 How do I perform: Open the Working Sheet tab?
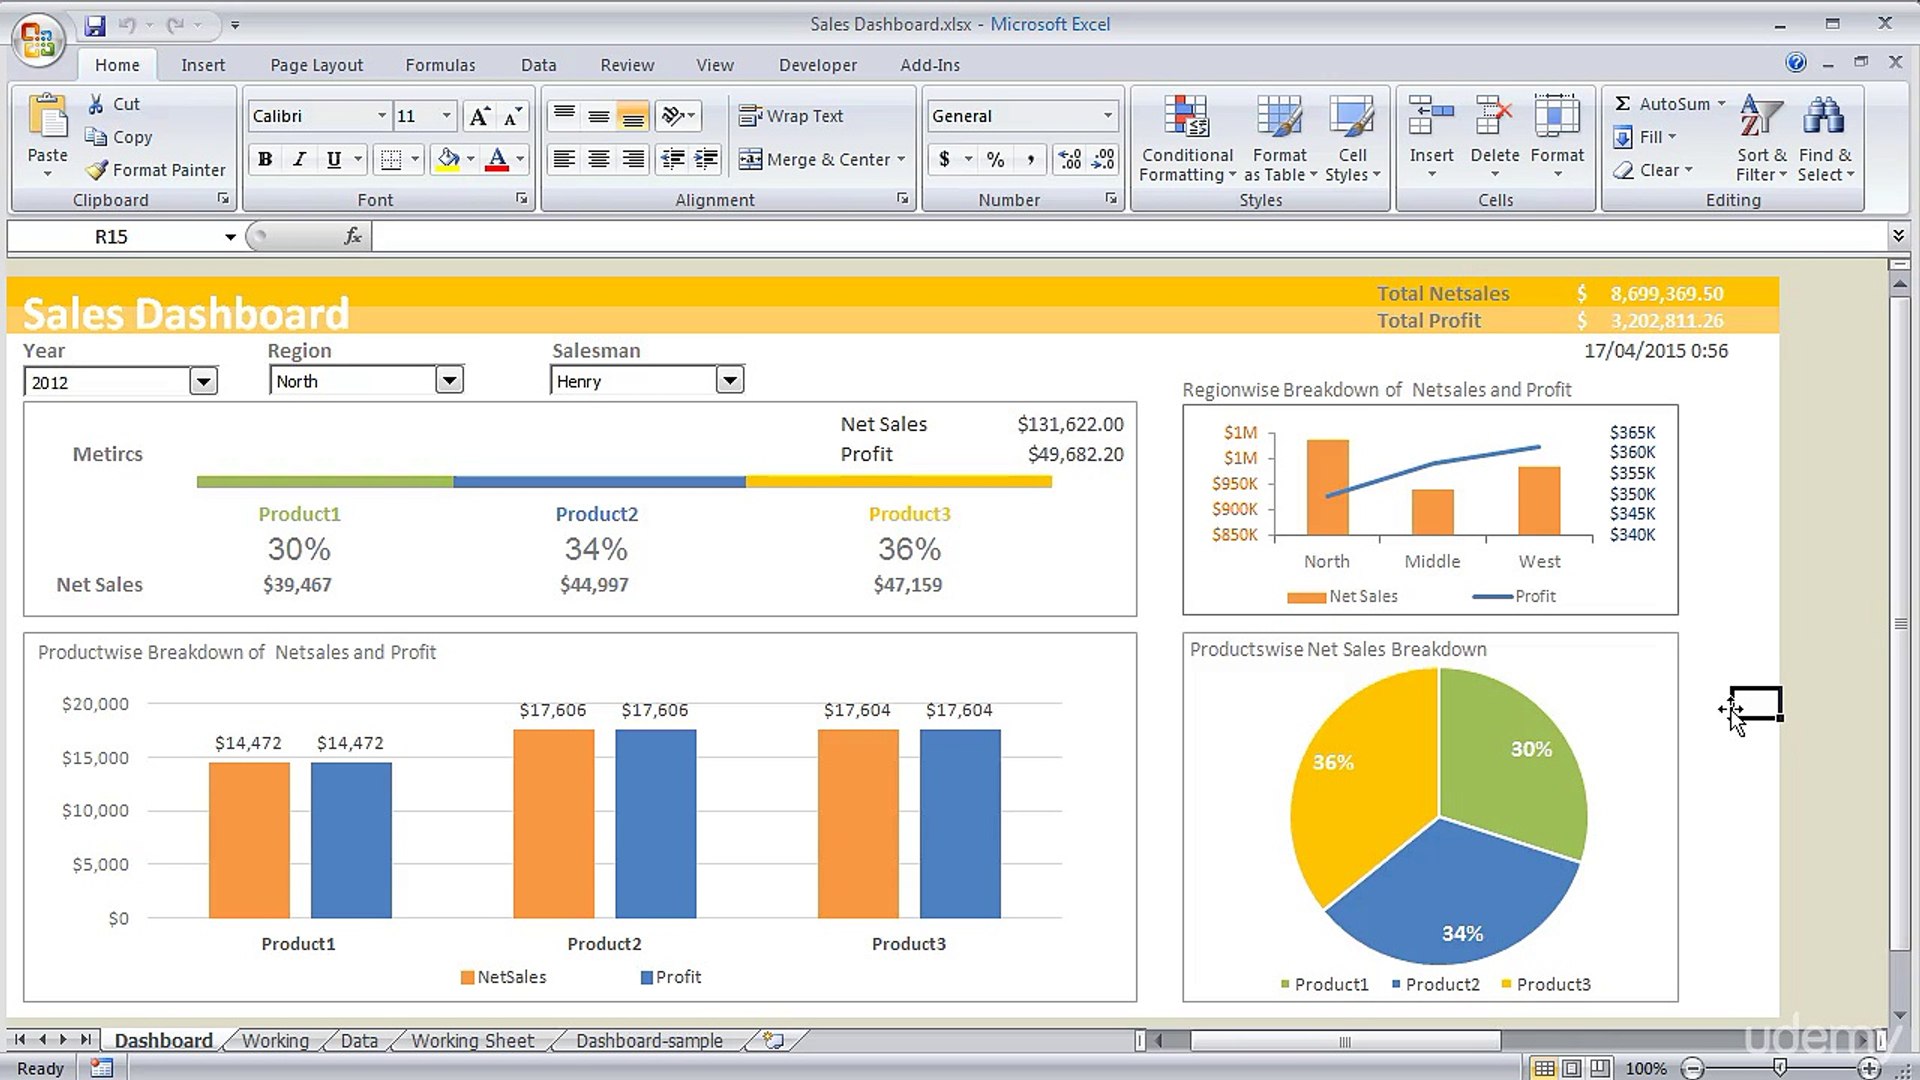pos(472,1040)
